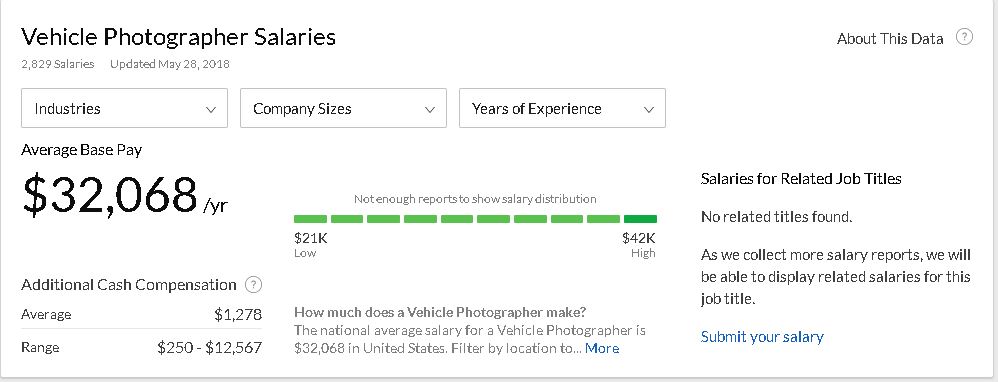Click the Additional Cash Compensation question mark icon
The image size is (998, 382).
click(253, 285)
